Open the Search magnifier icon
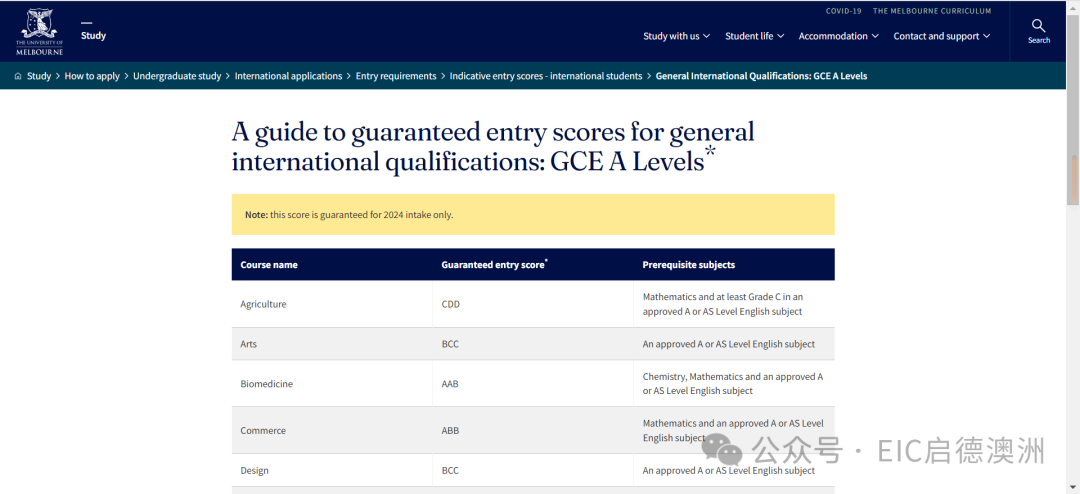 click(1039, 27)
